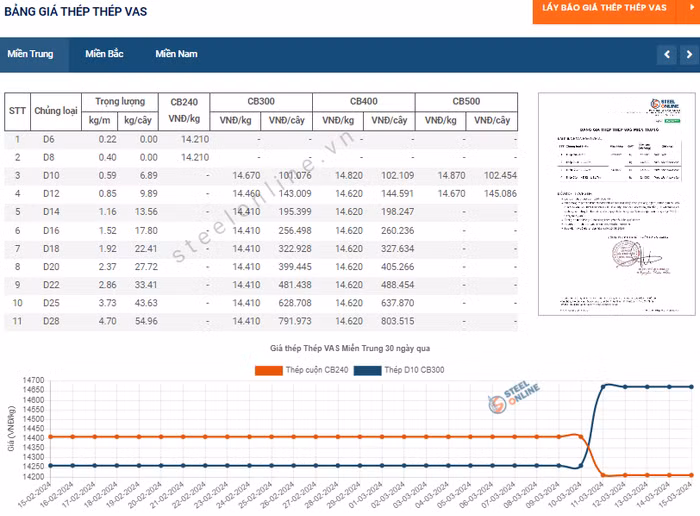The image size is (700, 516).
Task: Select the D12 row label
Action: (x=51, y=194)
